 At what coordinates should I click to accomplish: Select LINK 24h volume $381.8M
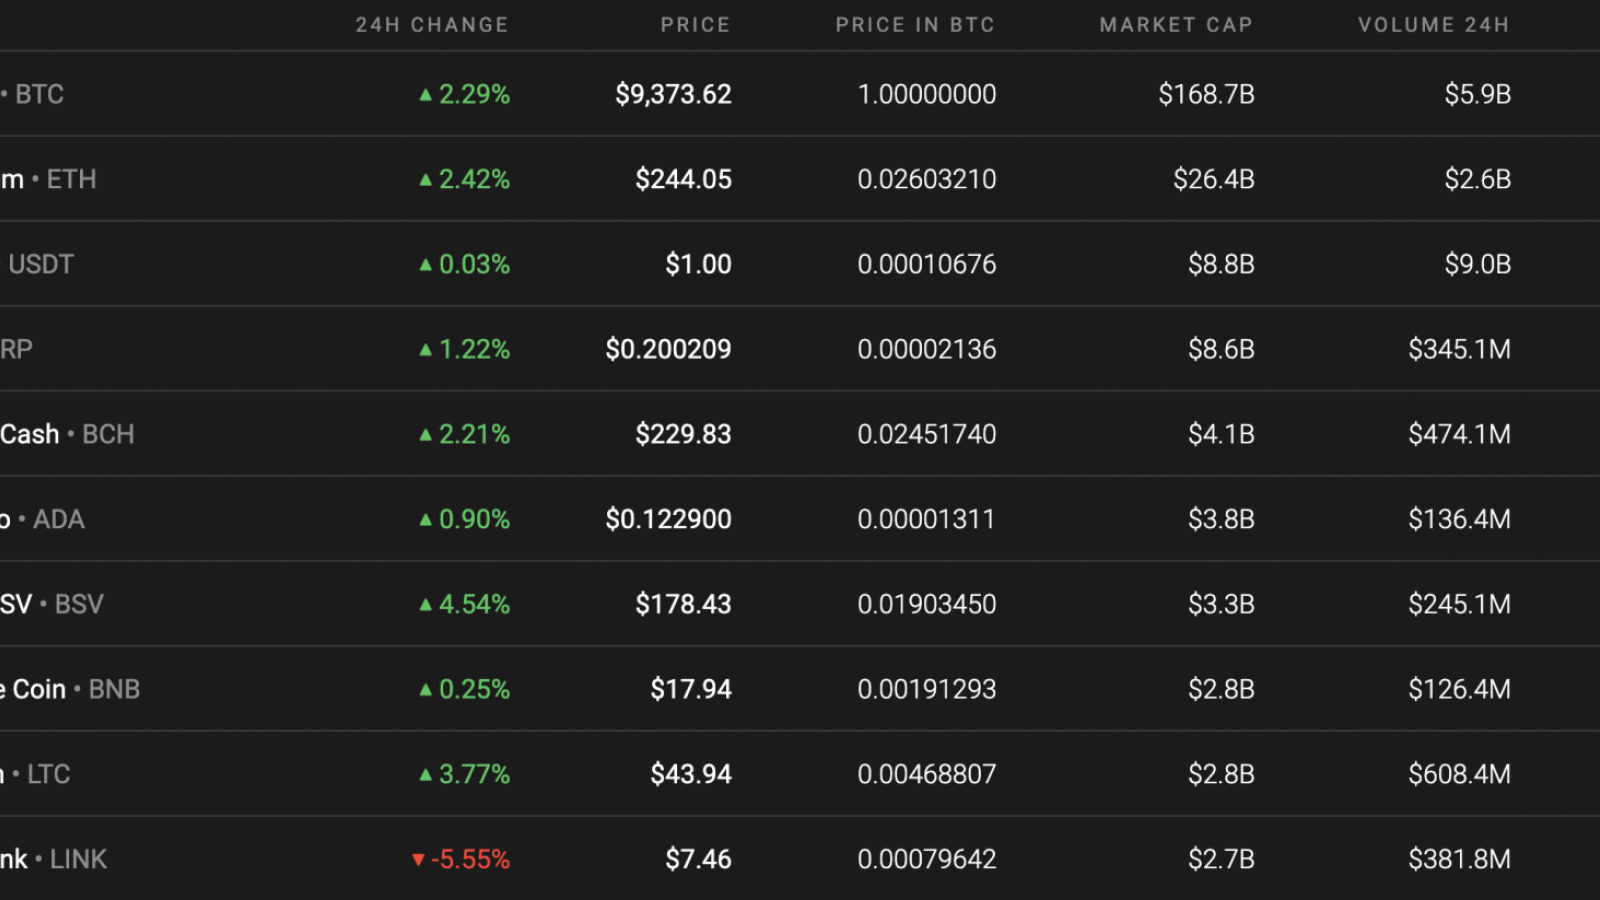pos(1459,859)
